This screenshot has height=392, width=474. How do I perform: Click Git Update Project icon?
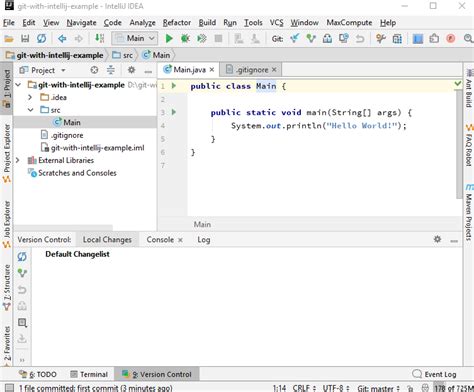(x=295, y=39)
